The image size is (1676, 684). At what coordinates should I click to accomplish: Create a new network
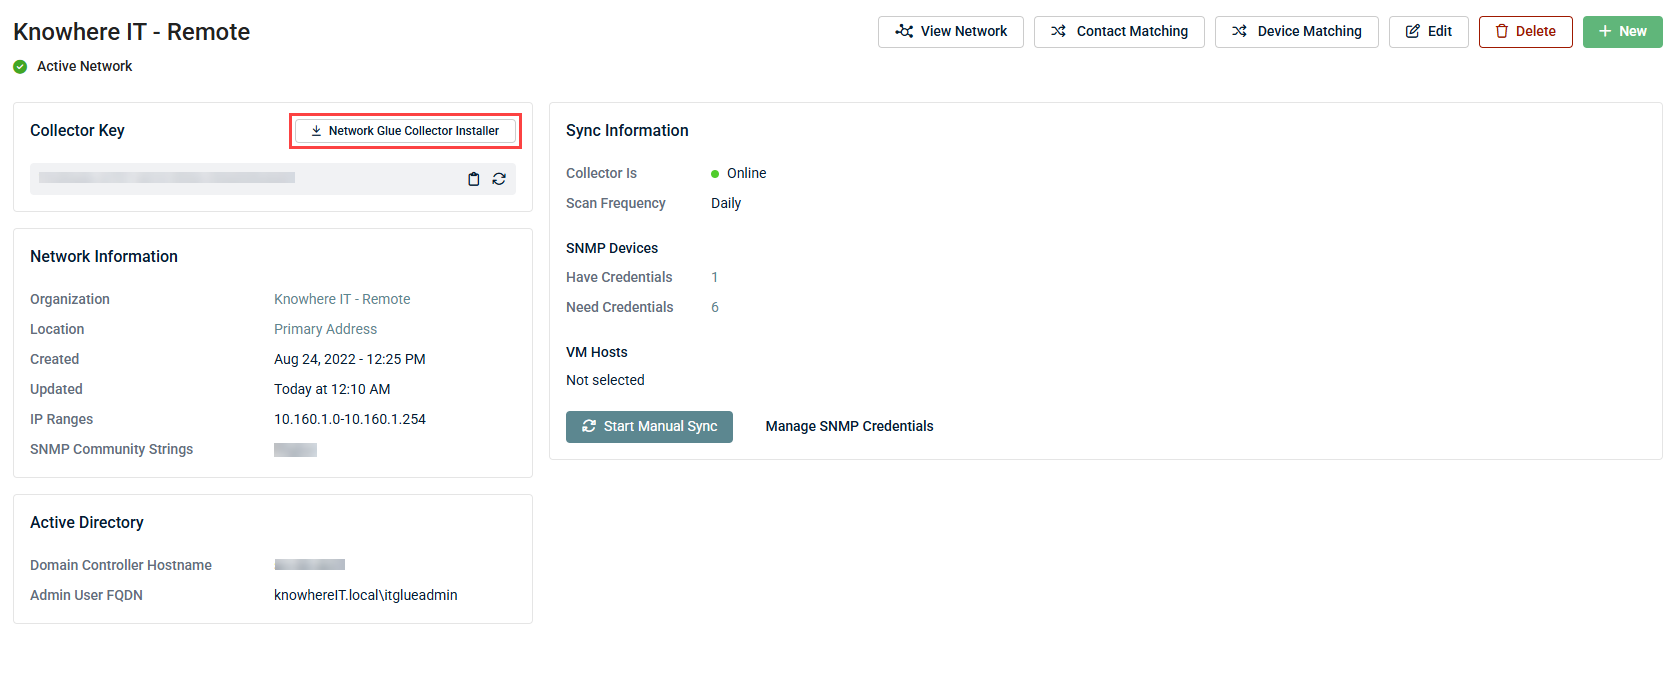click(x=1623, y=31)
